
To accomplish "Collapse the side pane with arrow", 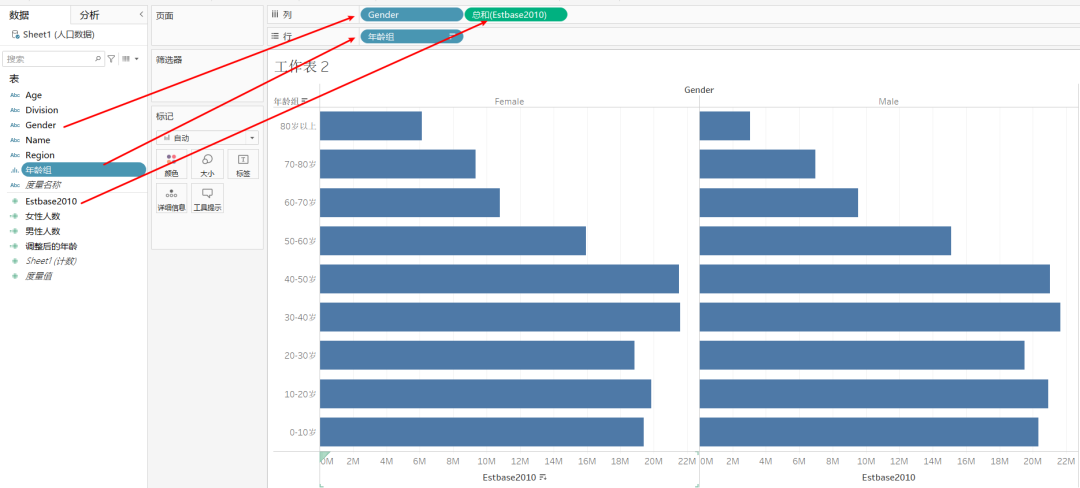I will [141, 14].
